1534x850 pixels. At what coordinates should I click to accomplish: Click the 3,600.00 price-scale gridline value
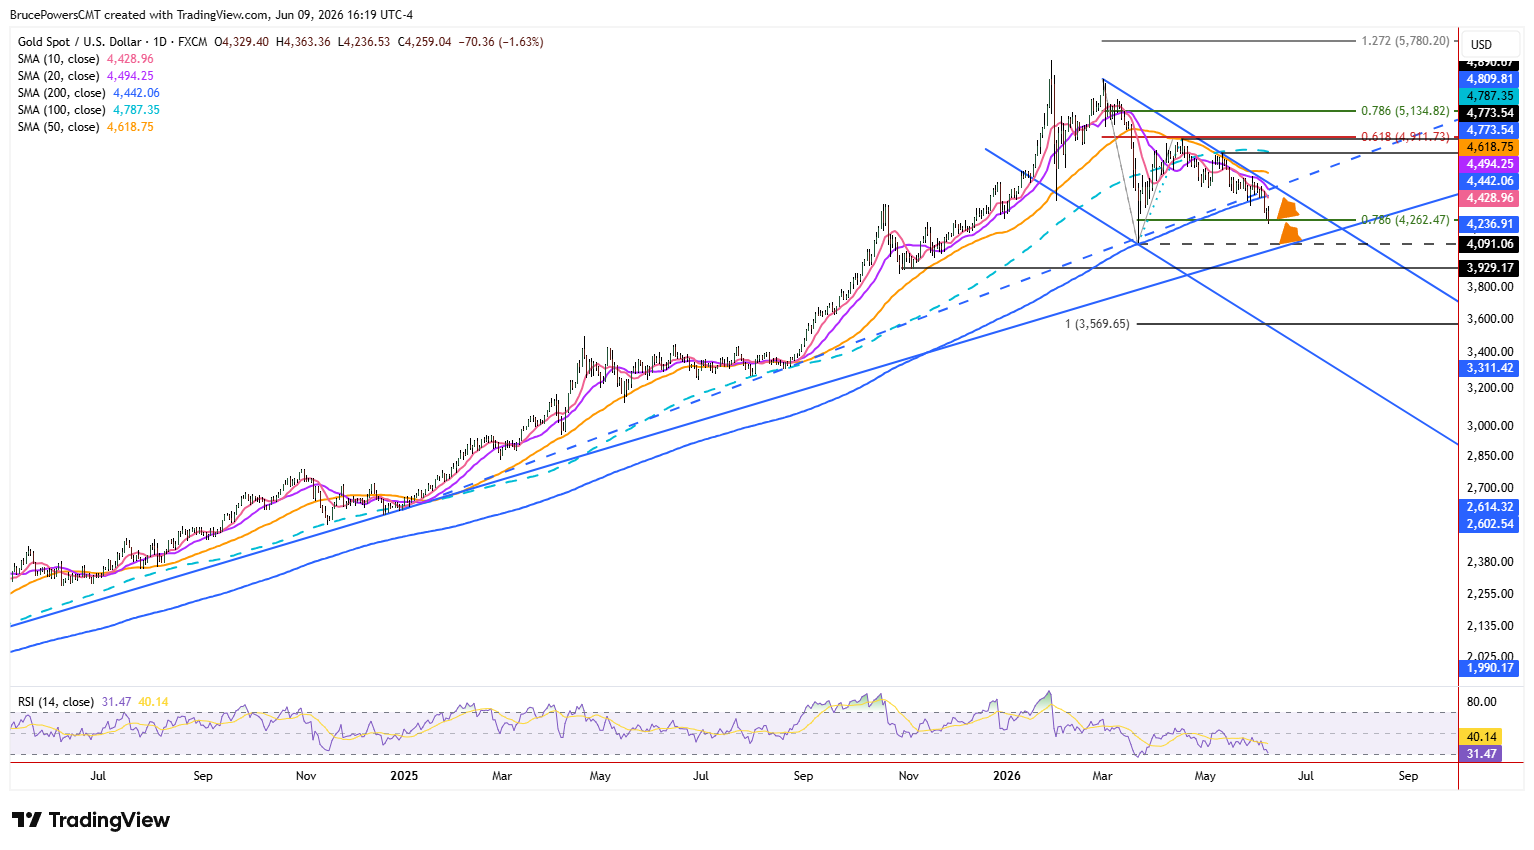(1490, 319)
